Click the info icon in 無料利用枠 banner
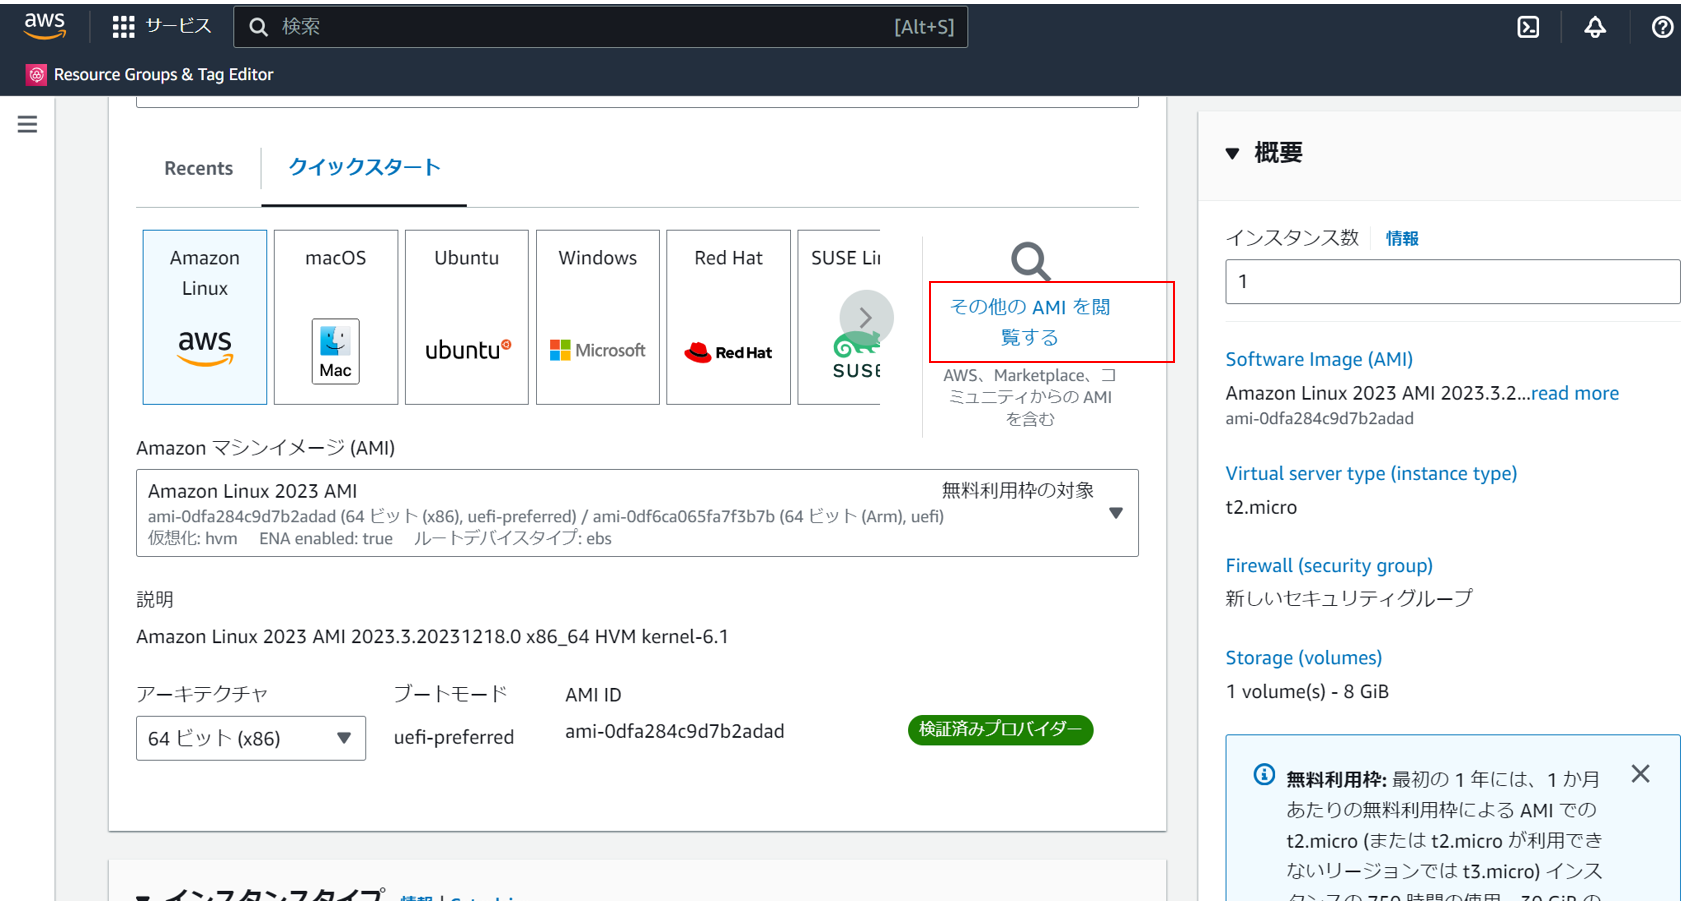Screen dimensions: 1681x901 coord(1264,775)
